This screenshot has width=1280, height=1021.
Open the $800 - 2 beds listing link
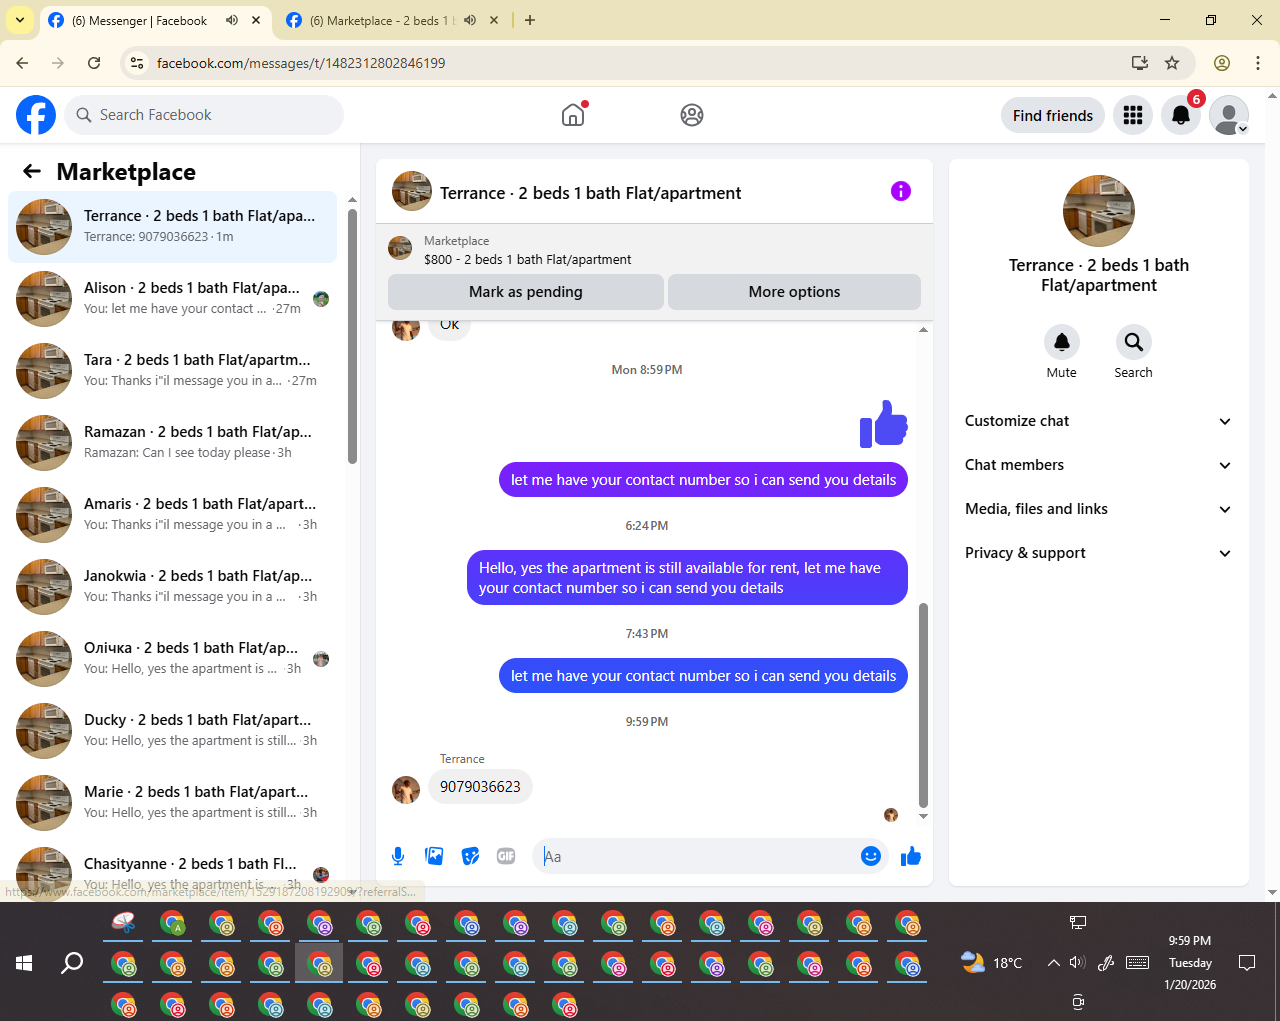point(527,259)
